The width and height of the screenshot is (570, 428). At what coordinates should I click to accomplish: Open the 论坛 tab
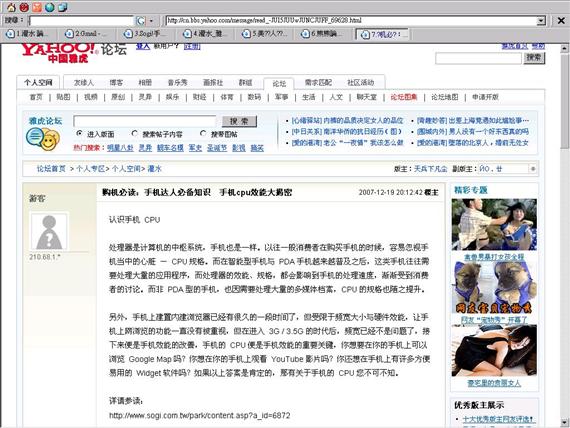279,84
